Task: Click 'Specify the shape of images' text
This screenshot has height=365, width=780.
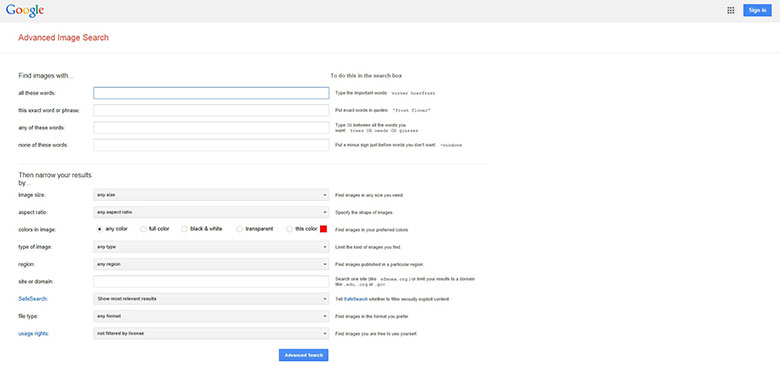Action: pos(365,213)
